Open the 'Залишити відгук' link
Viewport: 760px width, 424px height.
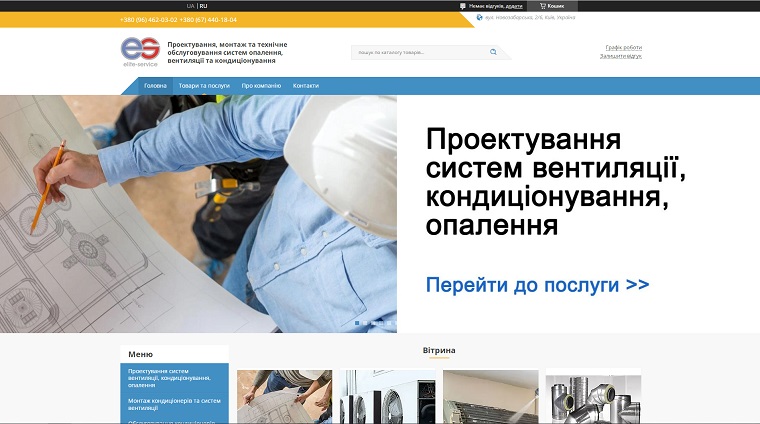[620, 56]
